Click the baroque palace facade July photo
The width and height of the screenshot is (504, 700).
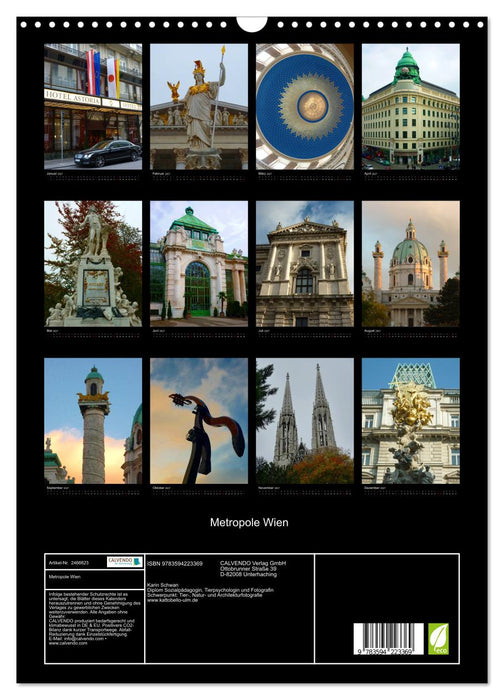[x=305, y=264]
